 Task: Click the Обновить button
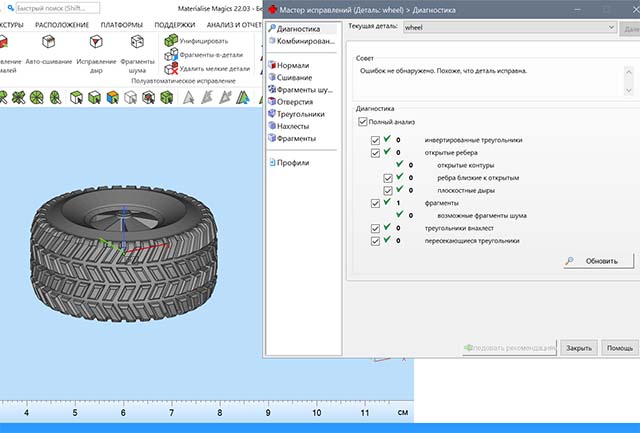pos(598,261)
